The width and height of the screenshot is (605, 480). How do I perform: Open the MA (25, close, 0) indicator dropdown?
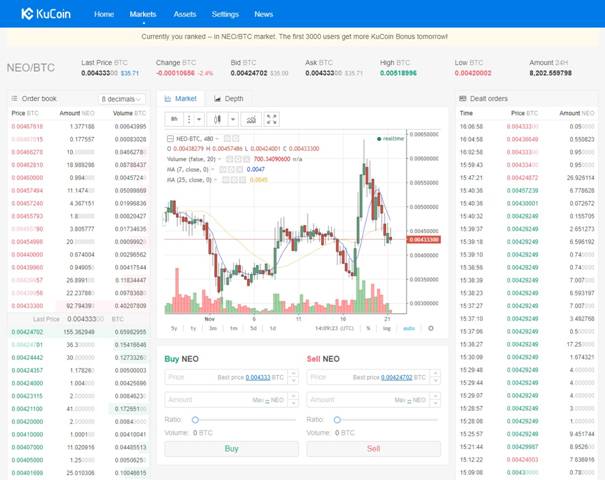(215, 180)
